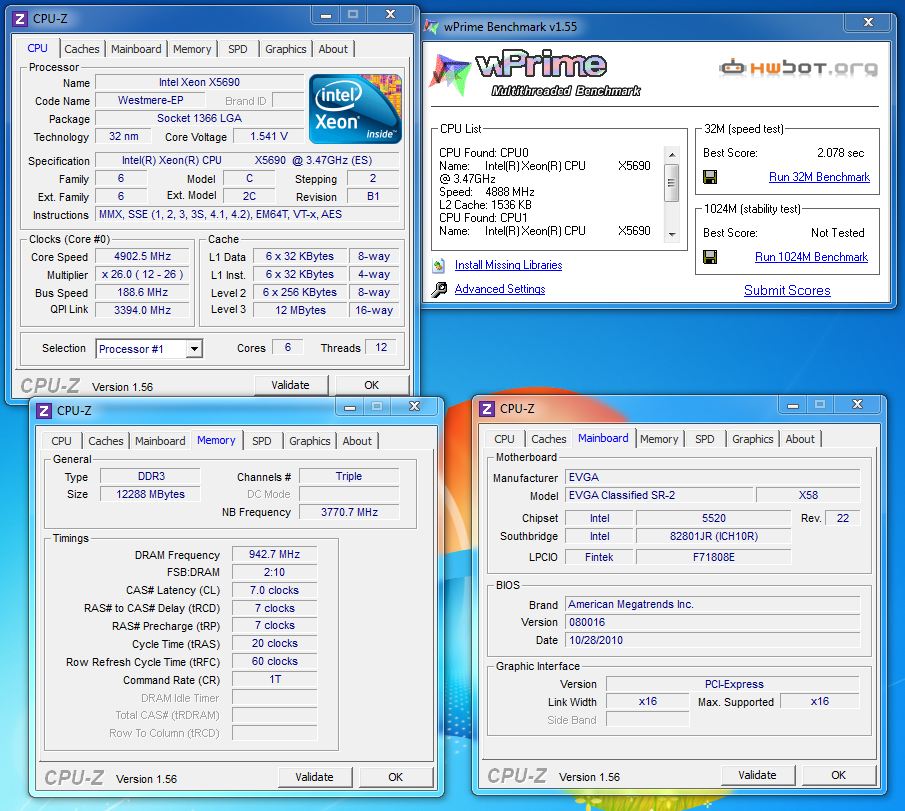Click the Bus Speed value 188.6 MHz
Image resolution: width=905 pixels, height=811 pixels.
[143, 293]
